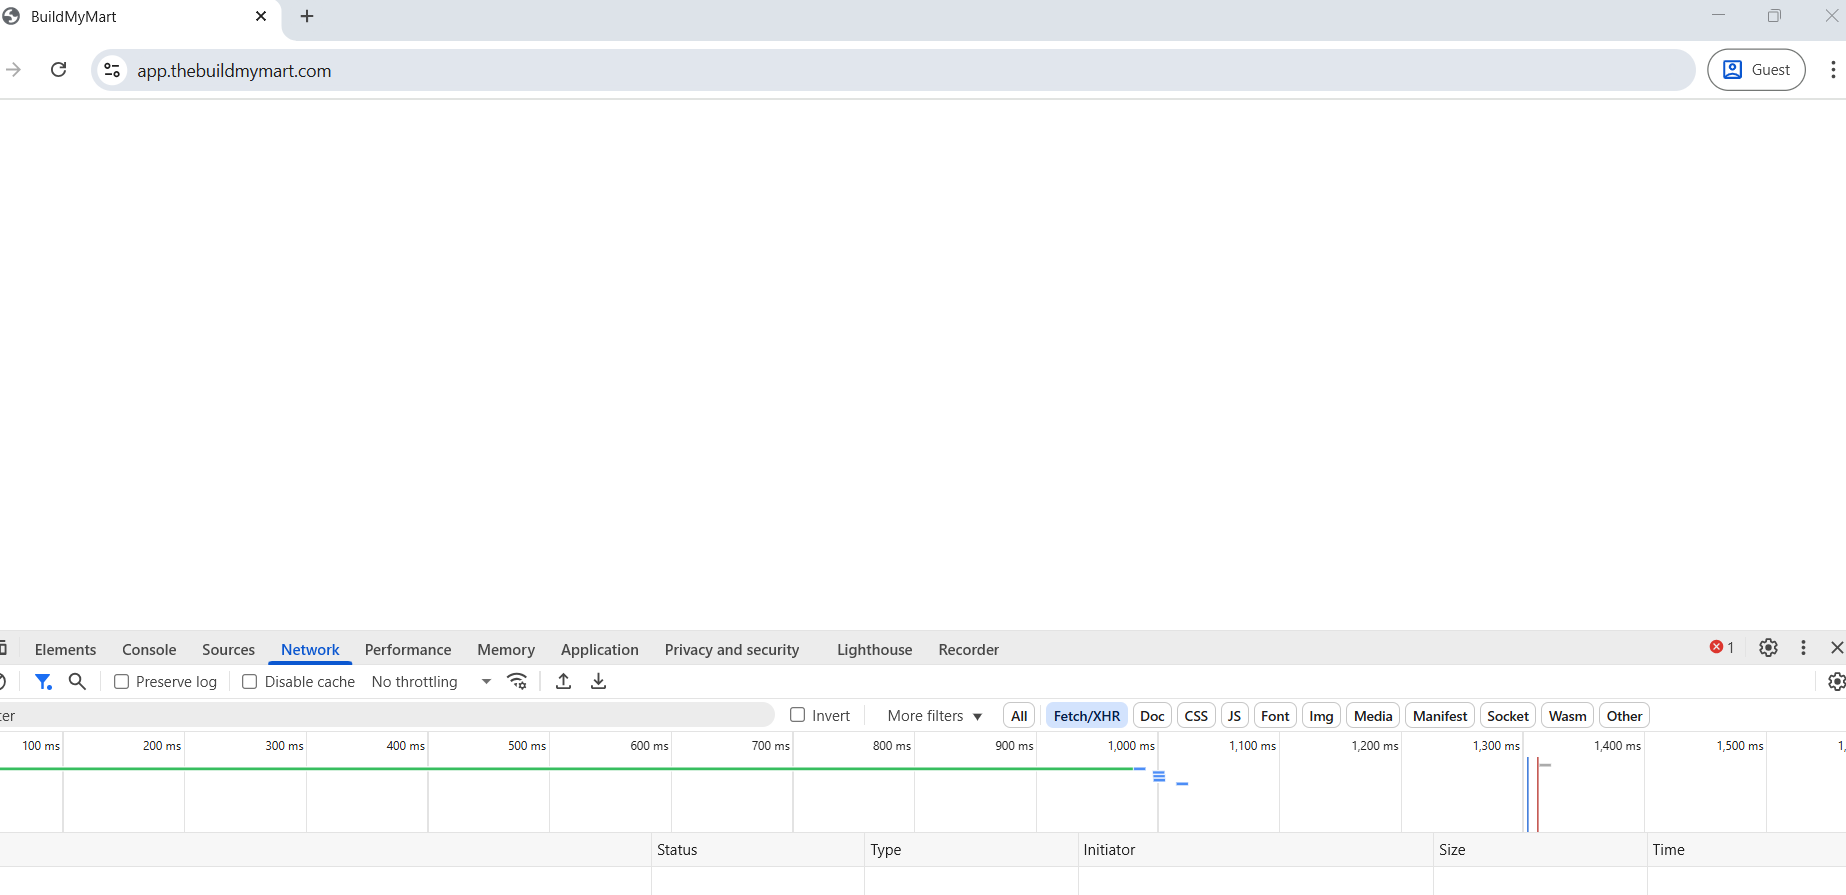Sort requests by Size column
This screenshot has height=895, width=1846.
[x=1540, y=850]
